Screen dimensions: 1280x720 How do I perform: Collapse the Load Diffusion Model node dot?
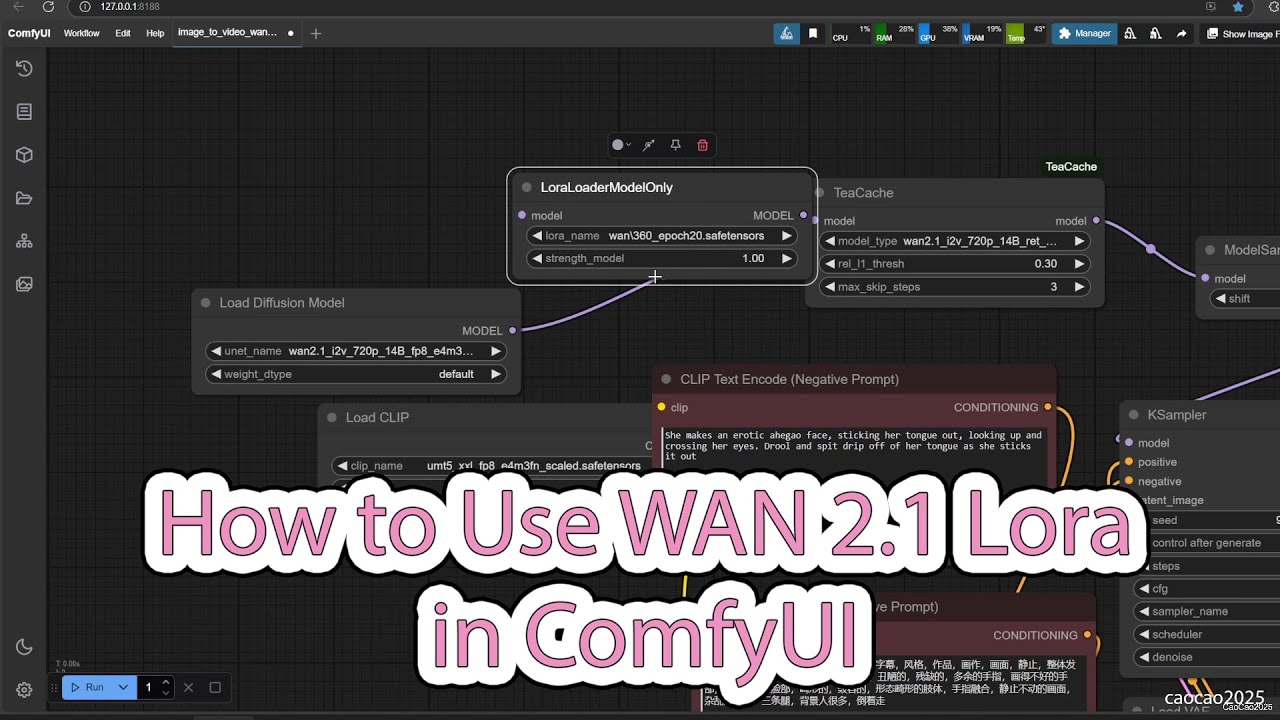point(206,303)
